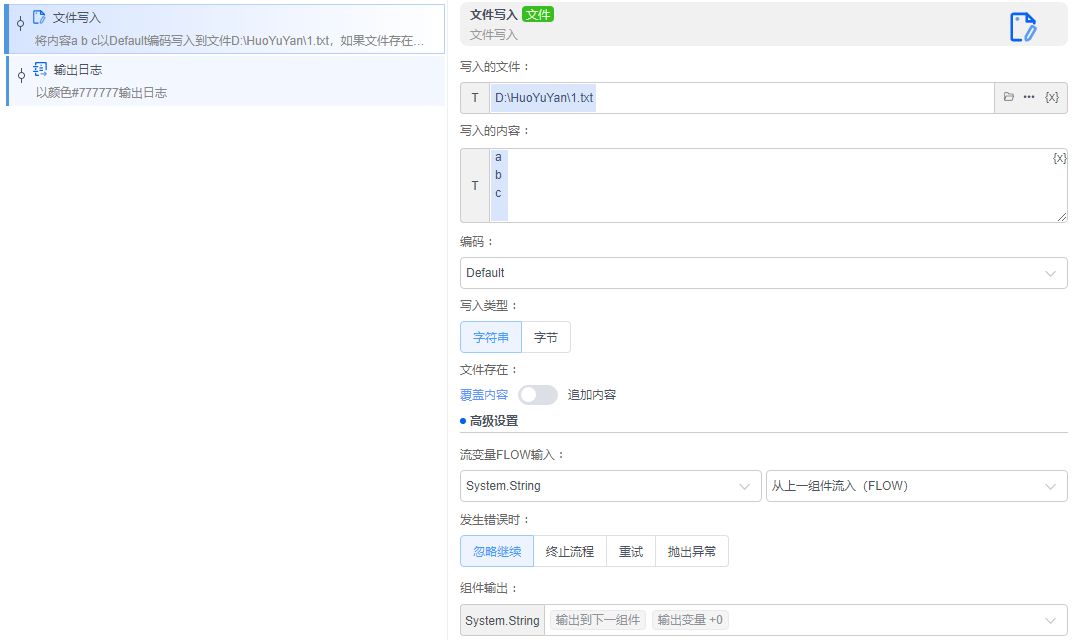Open the Default encoding dropdown

tap(763, 273)
